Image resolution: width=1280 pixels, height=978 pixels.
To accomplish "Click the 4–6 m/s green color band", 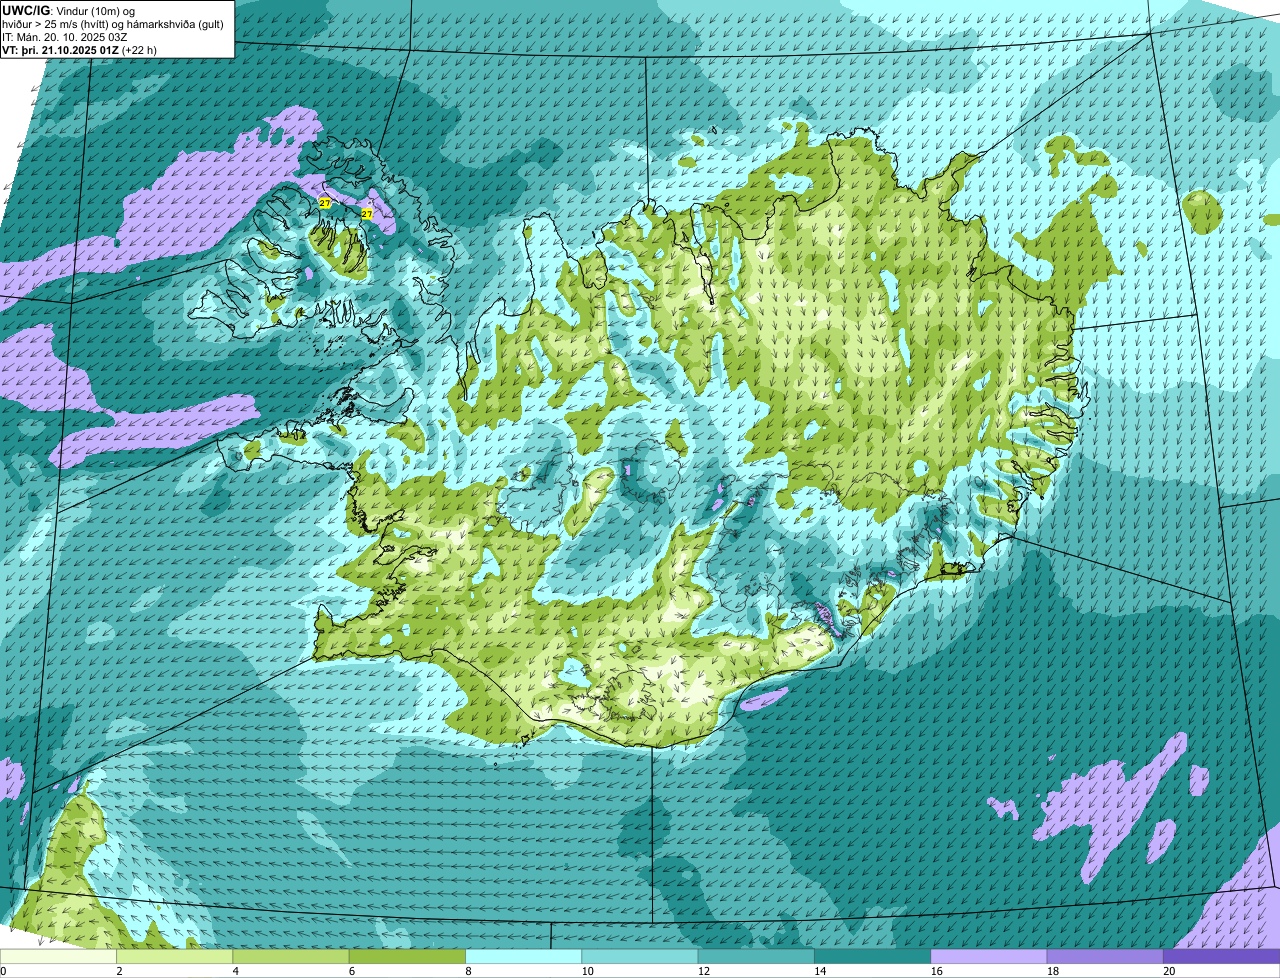I will click(291, 957).
